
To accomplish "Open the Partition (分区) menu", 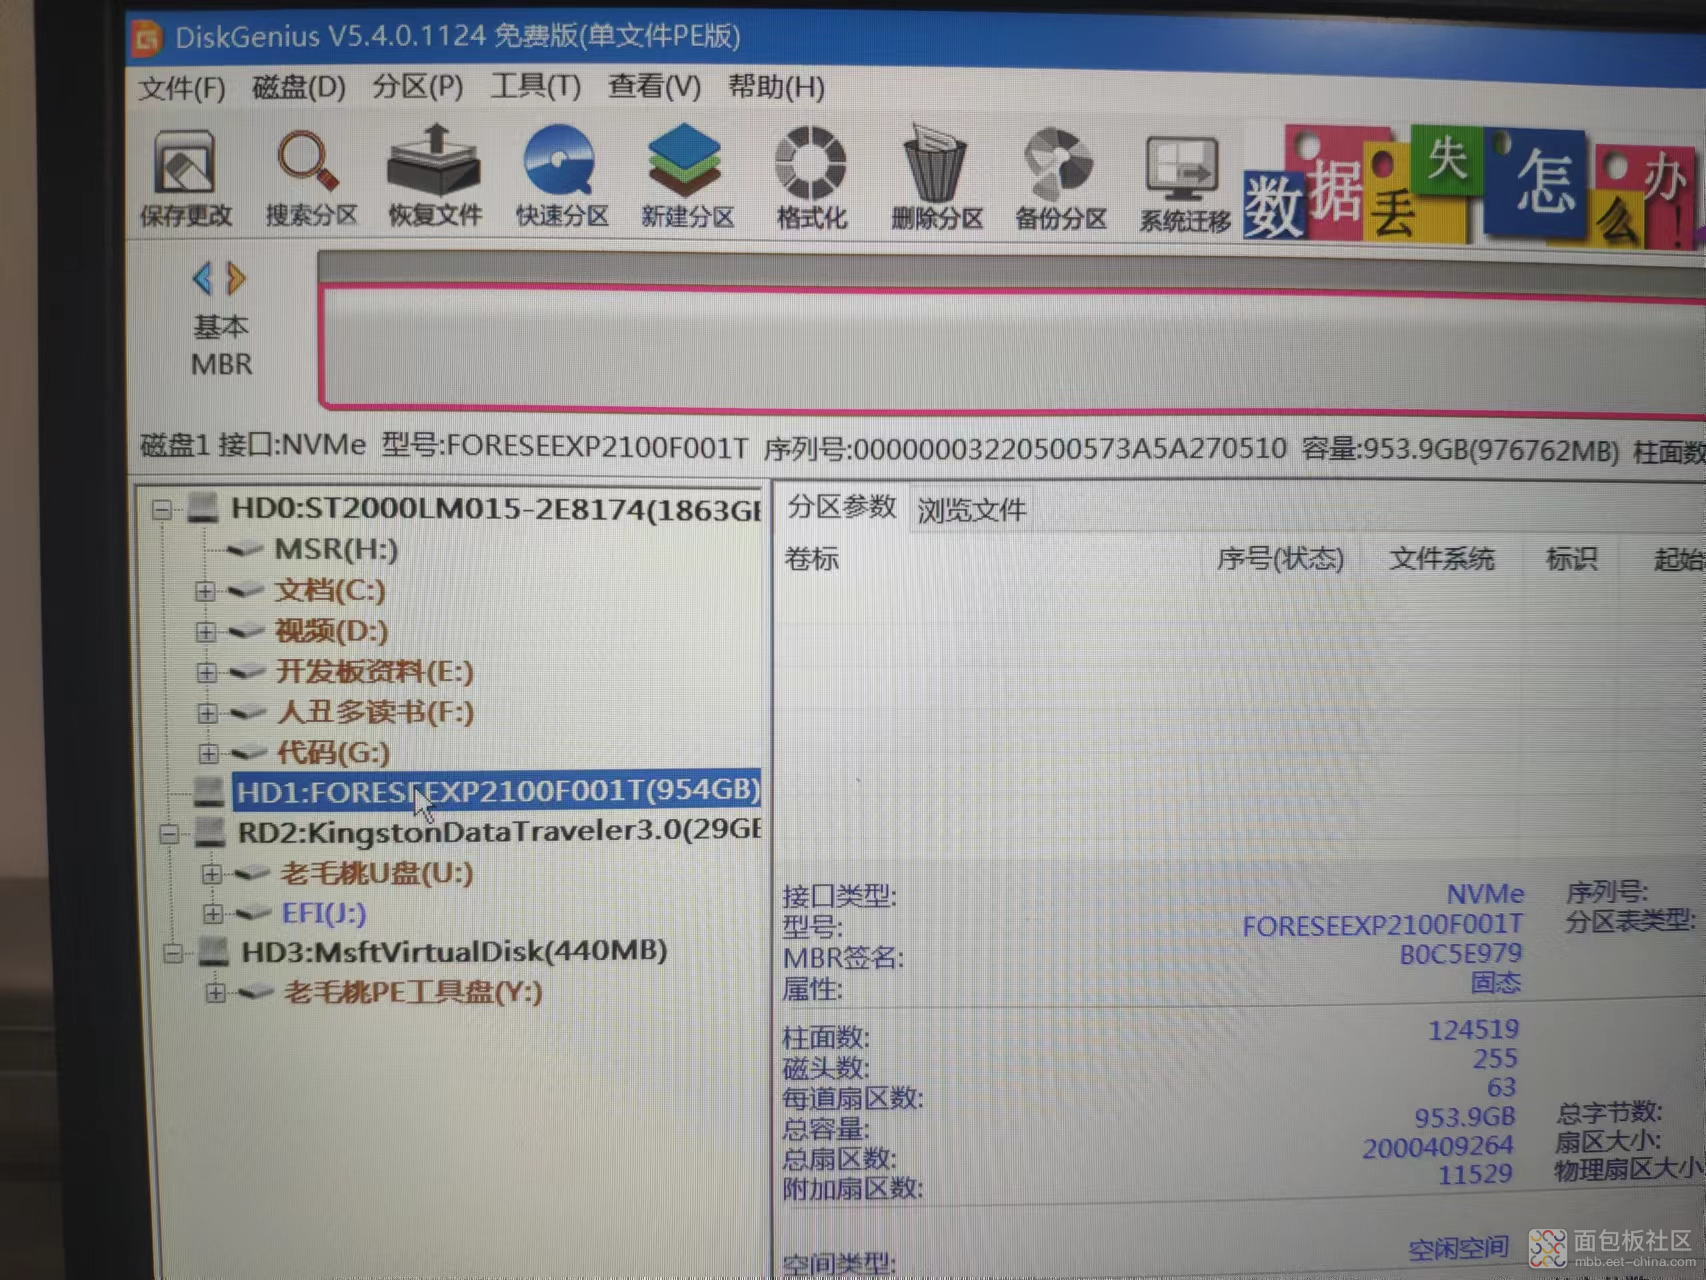I will pos(418,86).
